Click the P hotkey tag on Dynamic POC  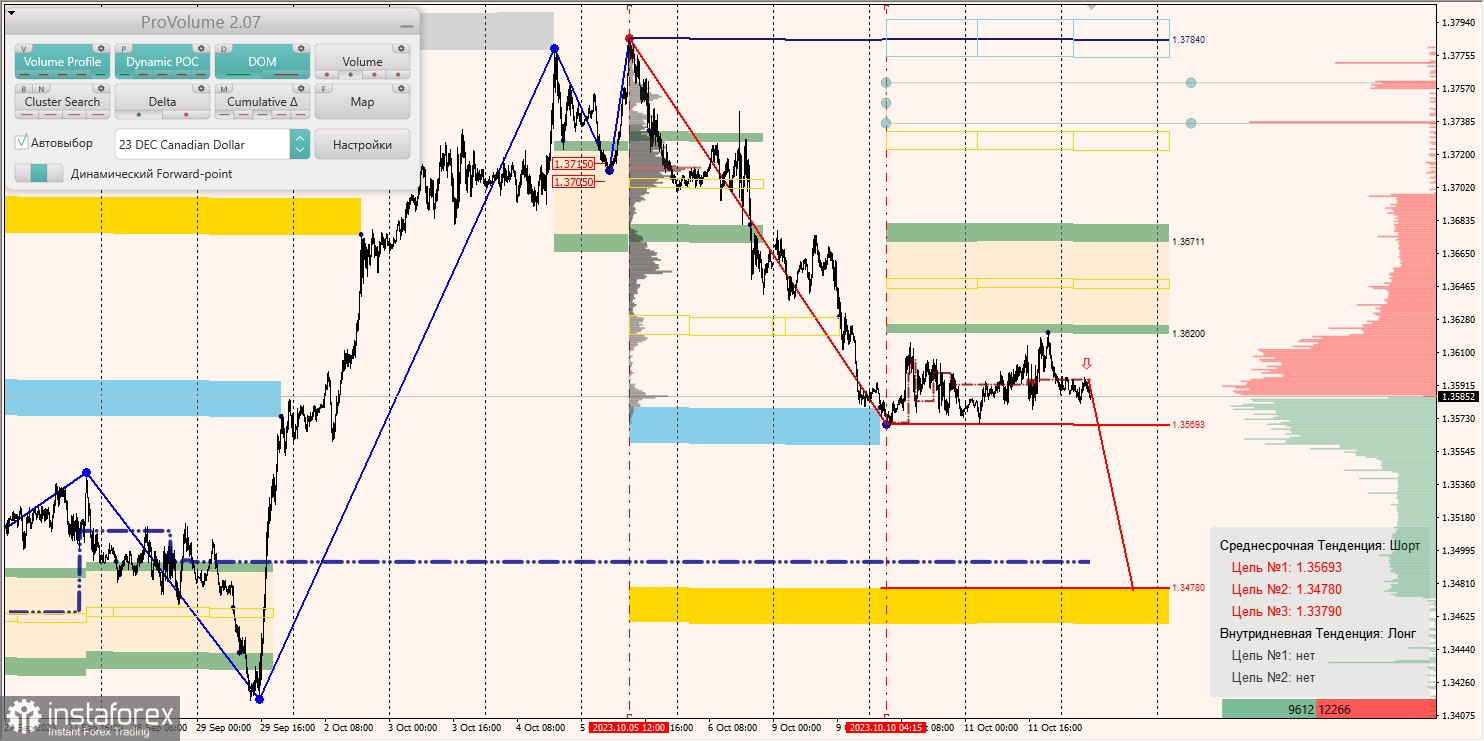pos(125,48)
